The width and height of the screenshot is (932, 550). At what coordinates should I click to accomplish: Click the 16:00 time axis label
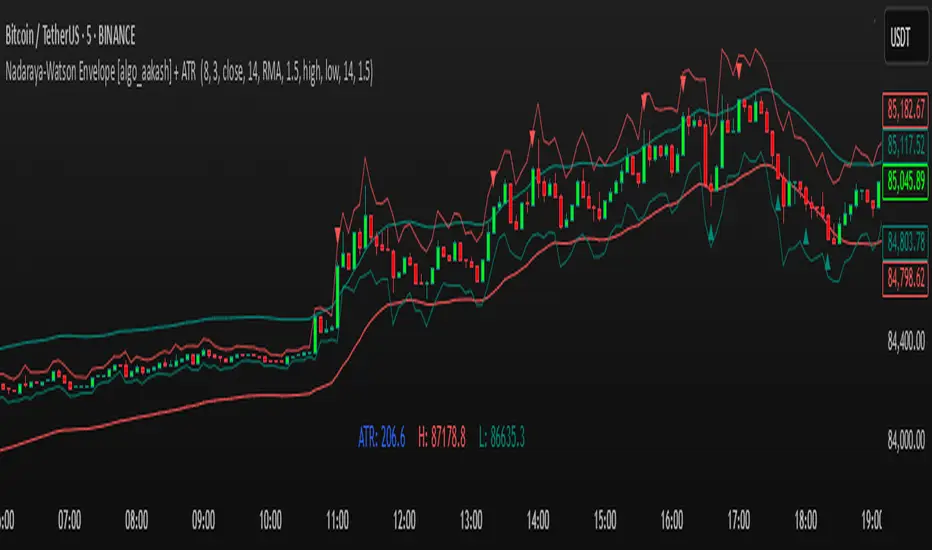coord(672,520)
